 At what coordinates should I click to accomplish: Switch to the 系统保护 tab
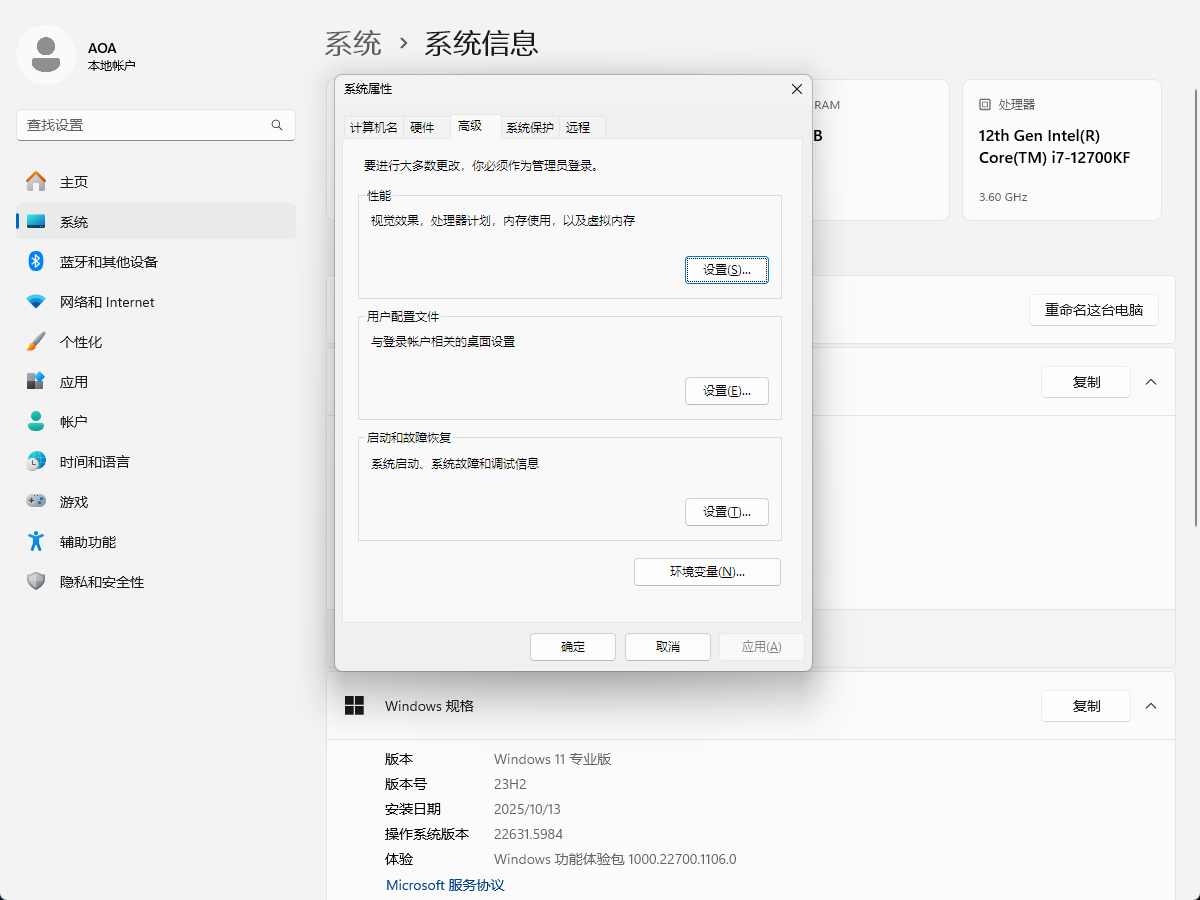click(x=529, y=128)
